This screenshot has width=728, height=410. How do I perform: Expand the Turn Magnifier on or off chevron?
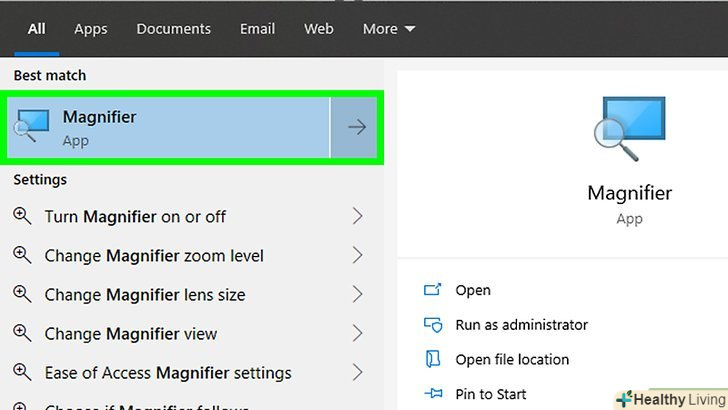[x=357, y=216]
